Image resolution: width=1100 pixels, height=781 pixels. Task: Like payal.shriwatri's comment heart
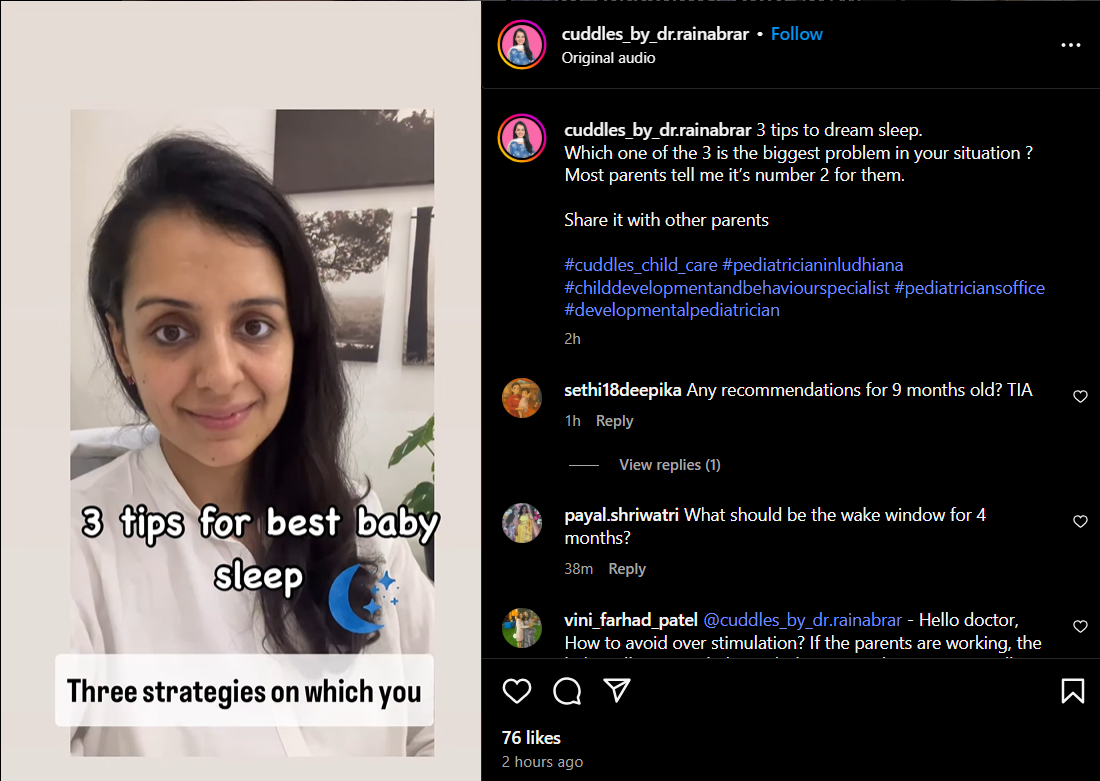pos(1080,521)
